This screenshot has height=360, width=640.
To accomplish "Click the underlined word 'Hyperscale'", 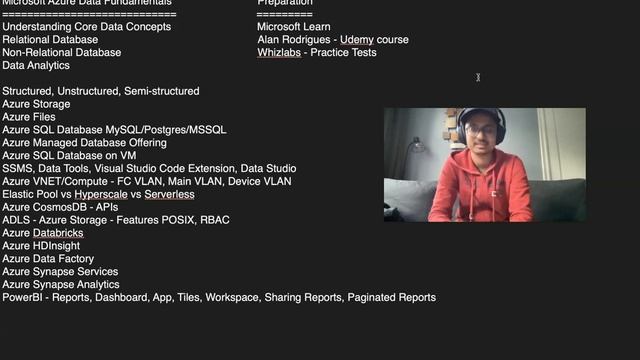I will (x=101, y=195).
